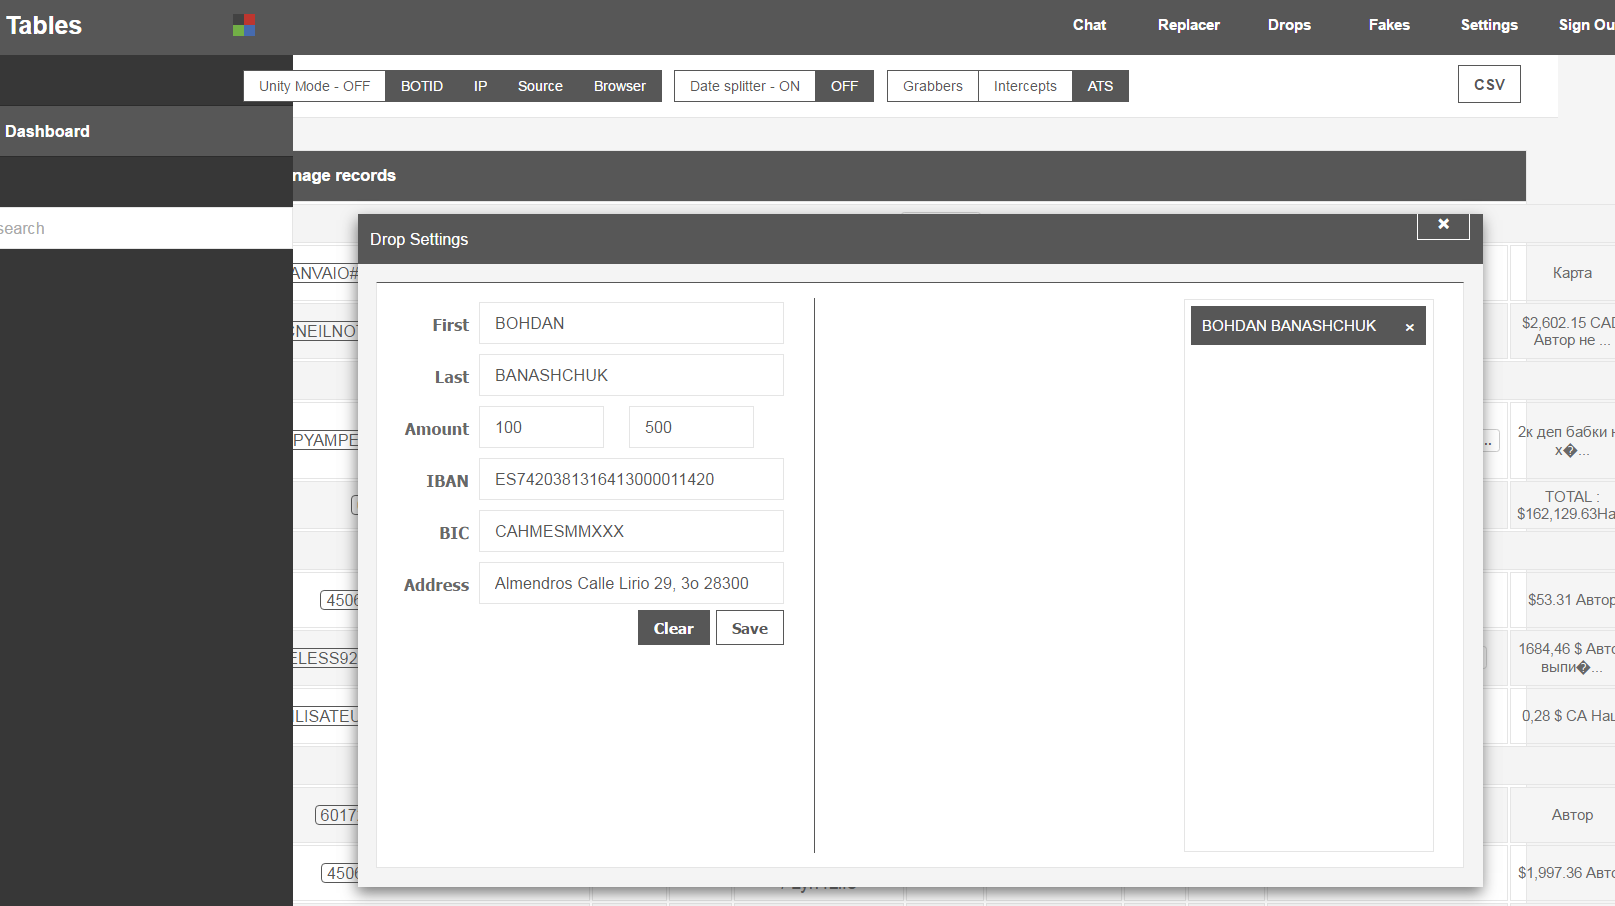Switch to the Intercepts tab

1024,86
